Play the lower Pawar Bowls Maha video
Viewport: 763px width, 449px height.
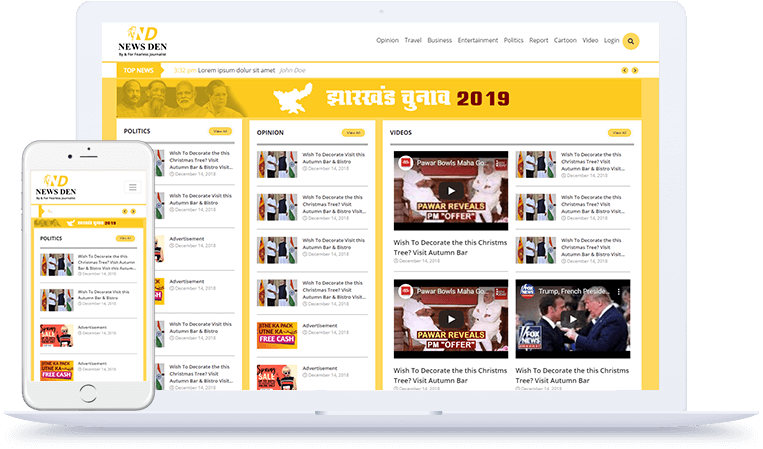click(451, 319)
